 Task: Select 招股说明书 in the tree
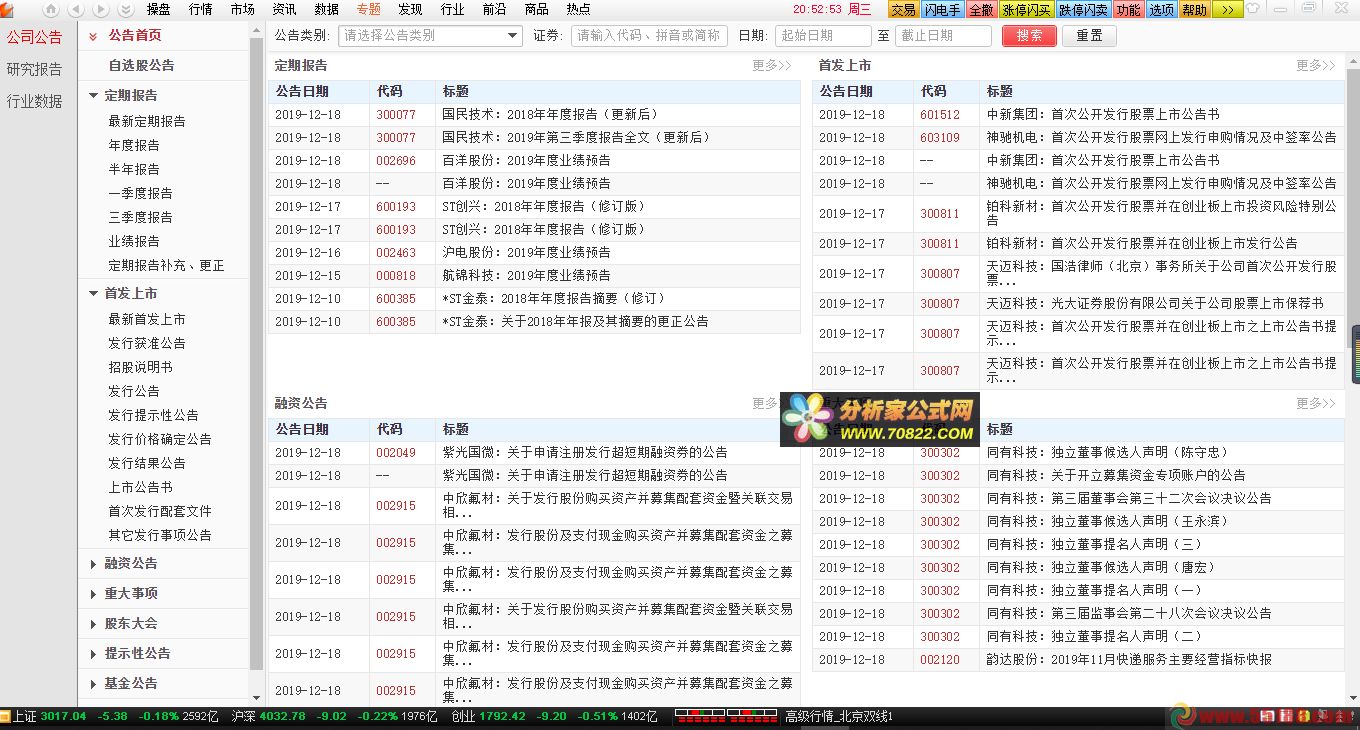click(x=140, y=368)
